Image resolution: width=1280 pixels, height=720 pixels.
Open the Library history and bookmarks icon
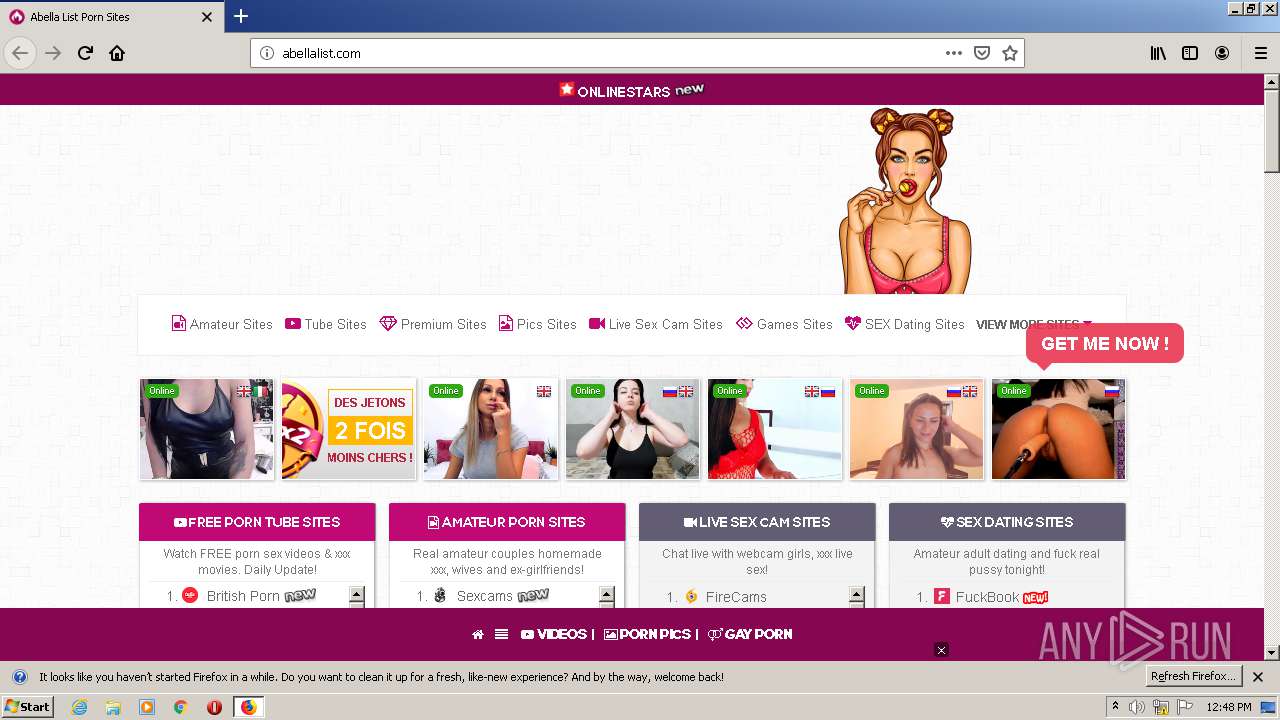point(1158,53)
